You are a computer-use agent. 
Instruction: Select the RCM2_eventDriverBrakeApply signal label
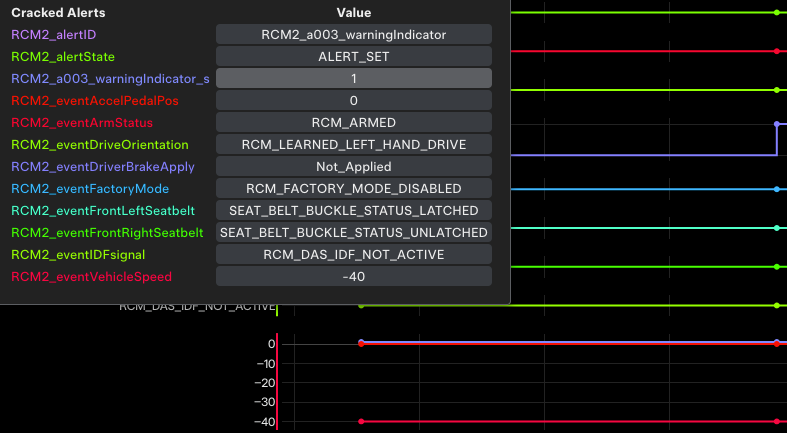[102, 167]
